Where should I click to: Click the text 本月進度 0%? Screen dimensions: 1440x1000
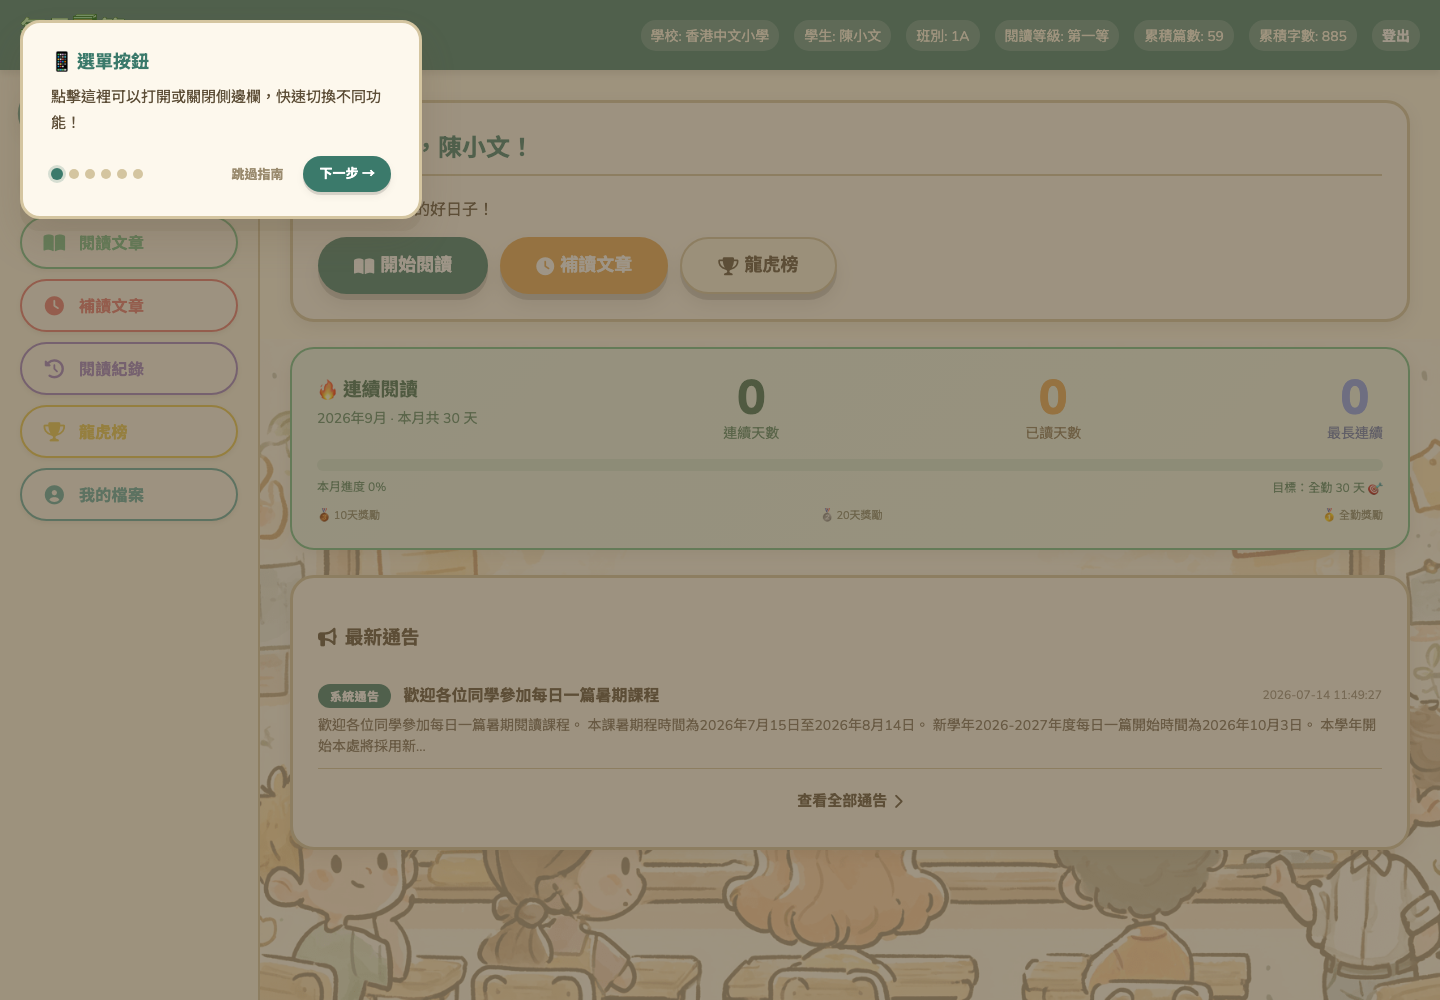tap(352, 487)
